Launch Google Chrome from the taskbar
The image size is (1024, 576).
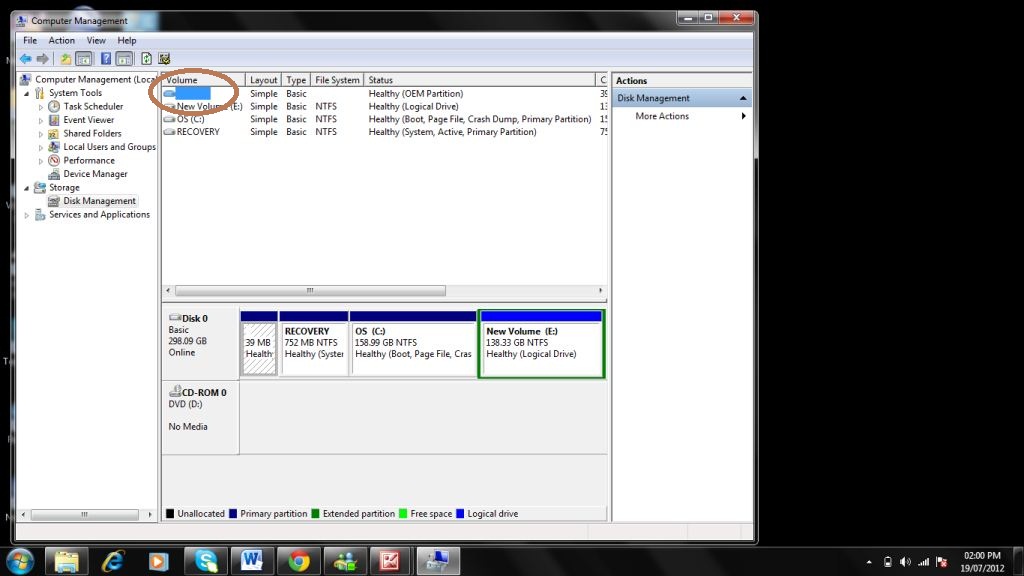(x=298, y=561)
